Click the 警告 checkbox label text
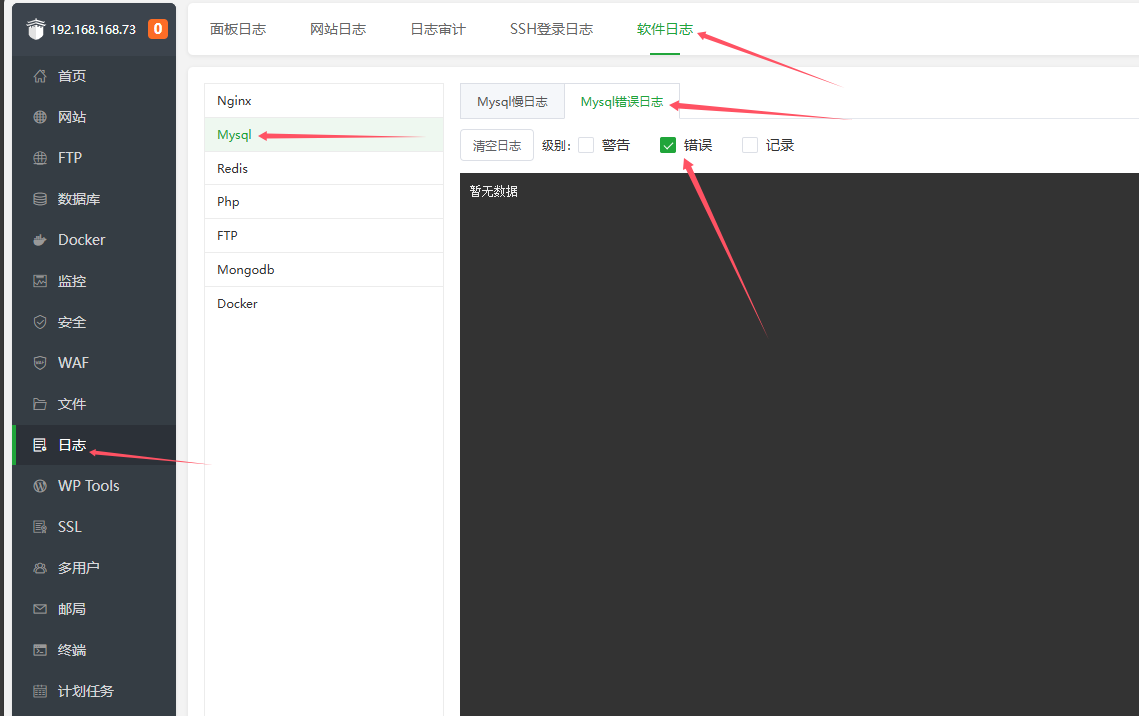The height and width of the screenshot is (716, 1139). 616,145
